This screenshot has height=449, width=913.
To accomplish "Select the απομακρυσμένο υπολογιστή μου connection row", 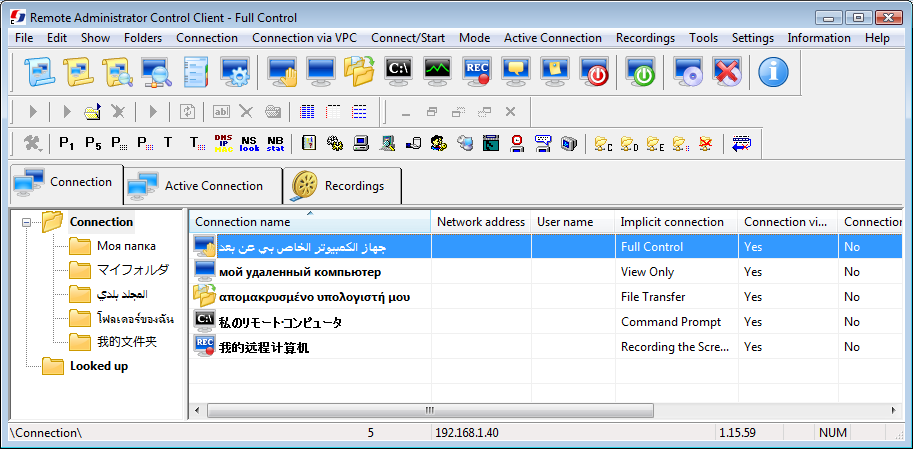I will coord(546,297).
